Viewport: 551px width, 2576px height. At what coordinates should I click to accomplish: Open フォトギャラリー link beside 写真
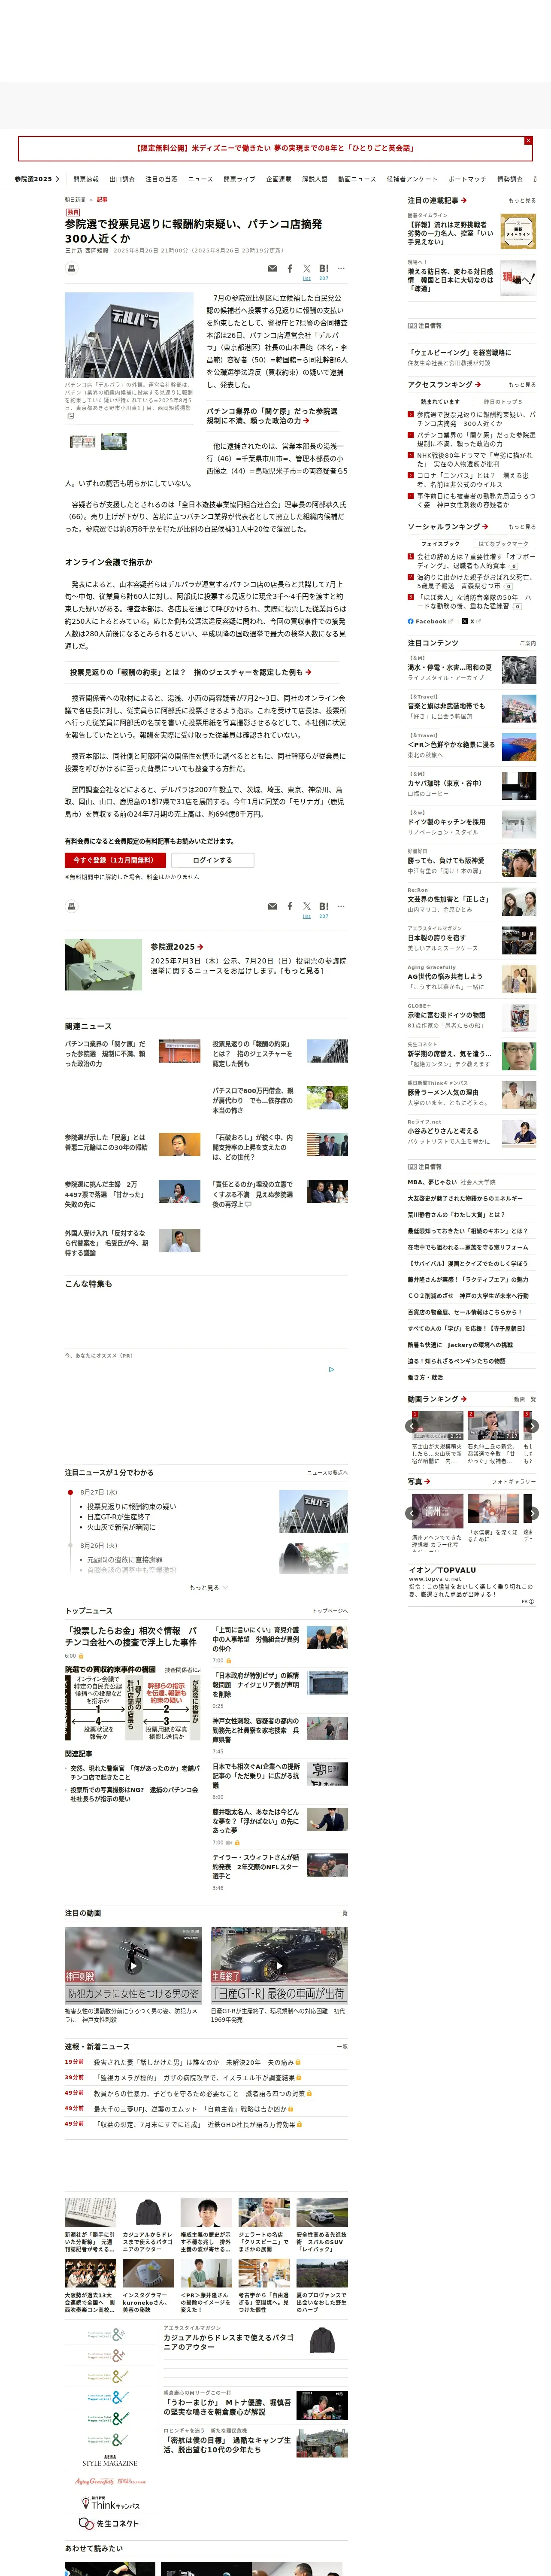point(514,1481)
